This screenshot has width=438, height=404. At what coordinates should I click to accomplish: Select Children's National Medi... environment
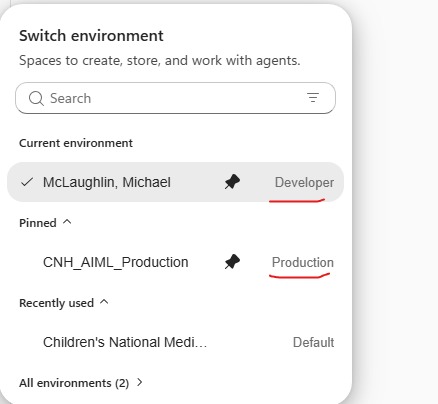(175, 342)
